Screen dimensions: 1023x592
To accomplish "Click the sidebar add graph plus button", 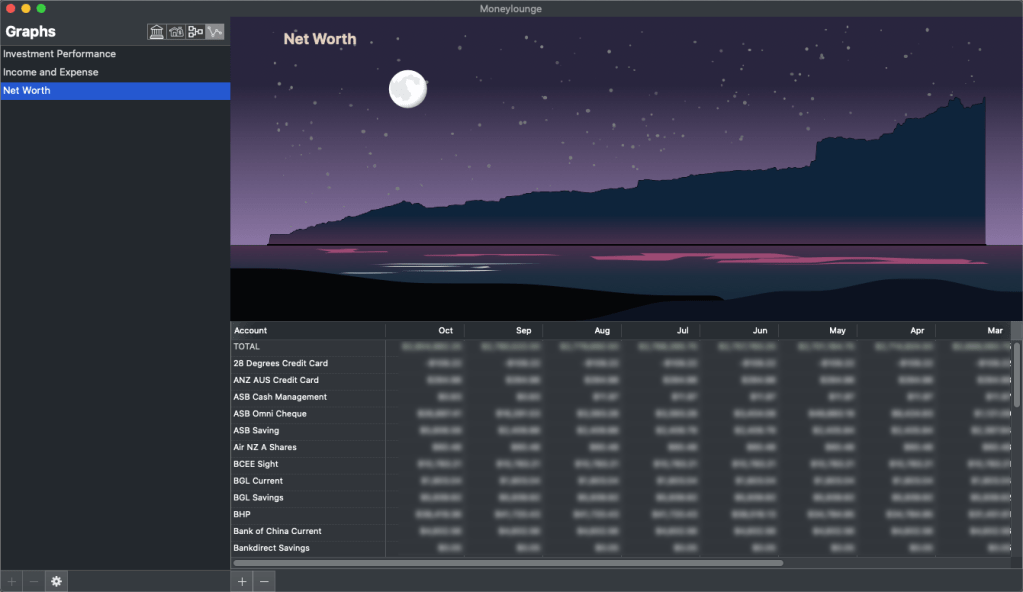I will click(12, 581).
